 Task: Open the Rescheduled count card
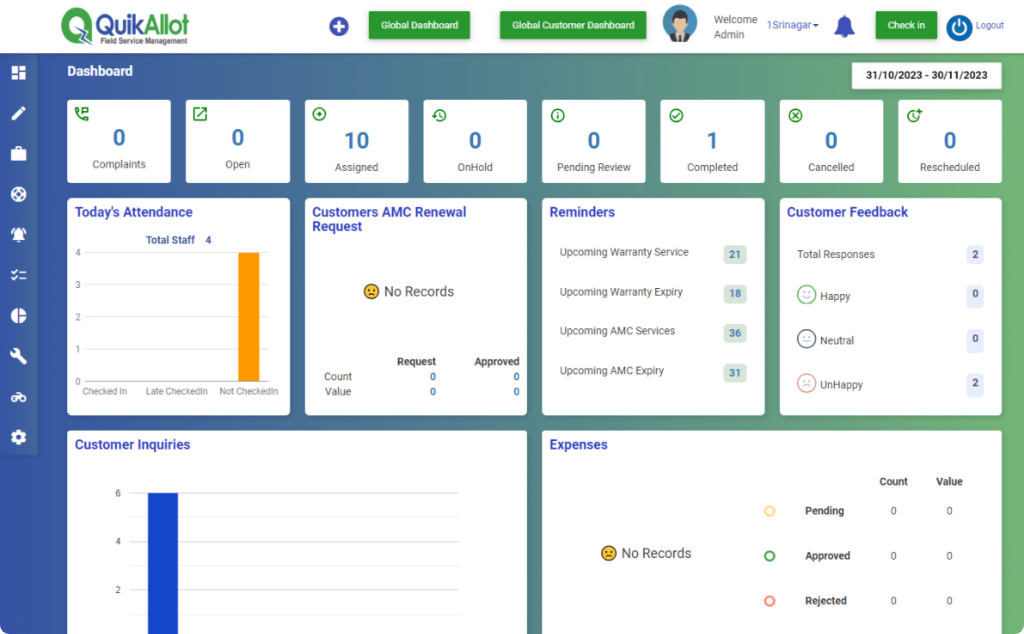(x=950, y=141)
